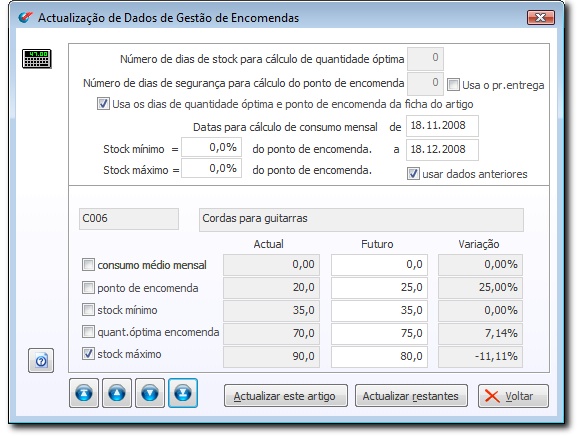This screenshot has height=437, width=584.
Task: Click 'Actualizar restantes' button
Action: coord(411,396)
